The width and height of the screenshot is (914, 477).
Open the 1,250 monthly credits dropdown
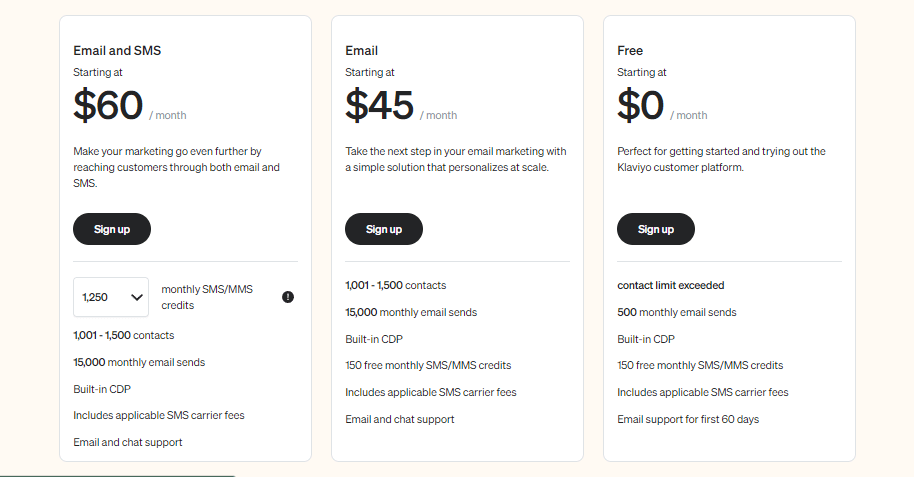pyautogui.click(x=110, y=297)
